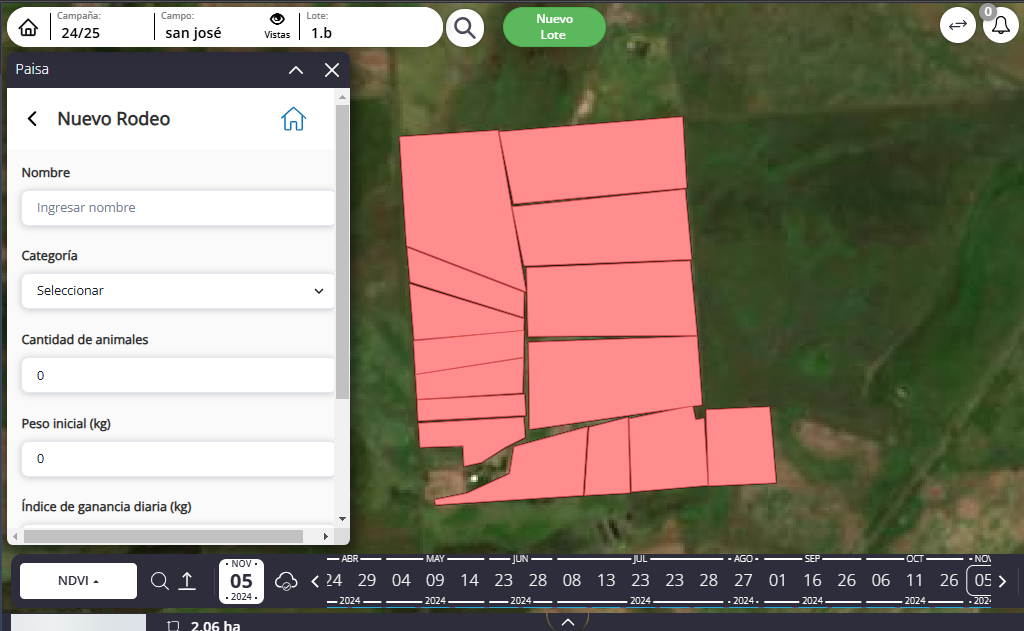Screen dimensions: 1024x631
Task: Open notifications bell icon
Action: tap(1000, 25)
